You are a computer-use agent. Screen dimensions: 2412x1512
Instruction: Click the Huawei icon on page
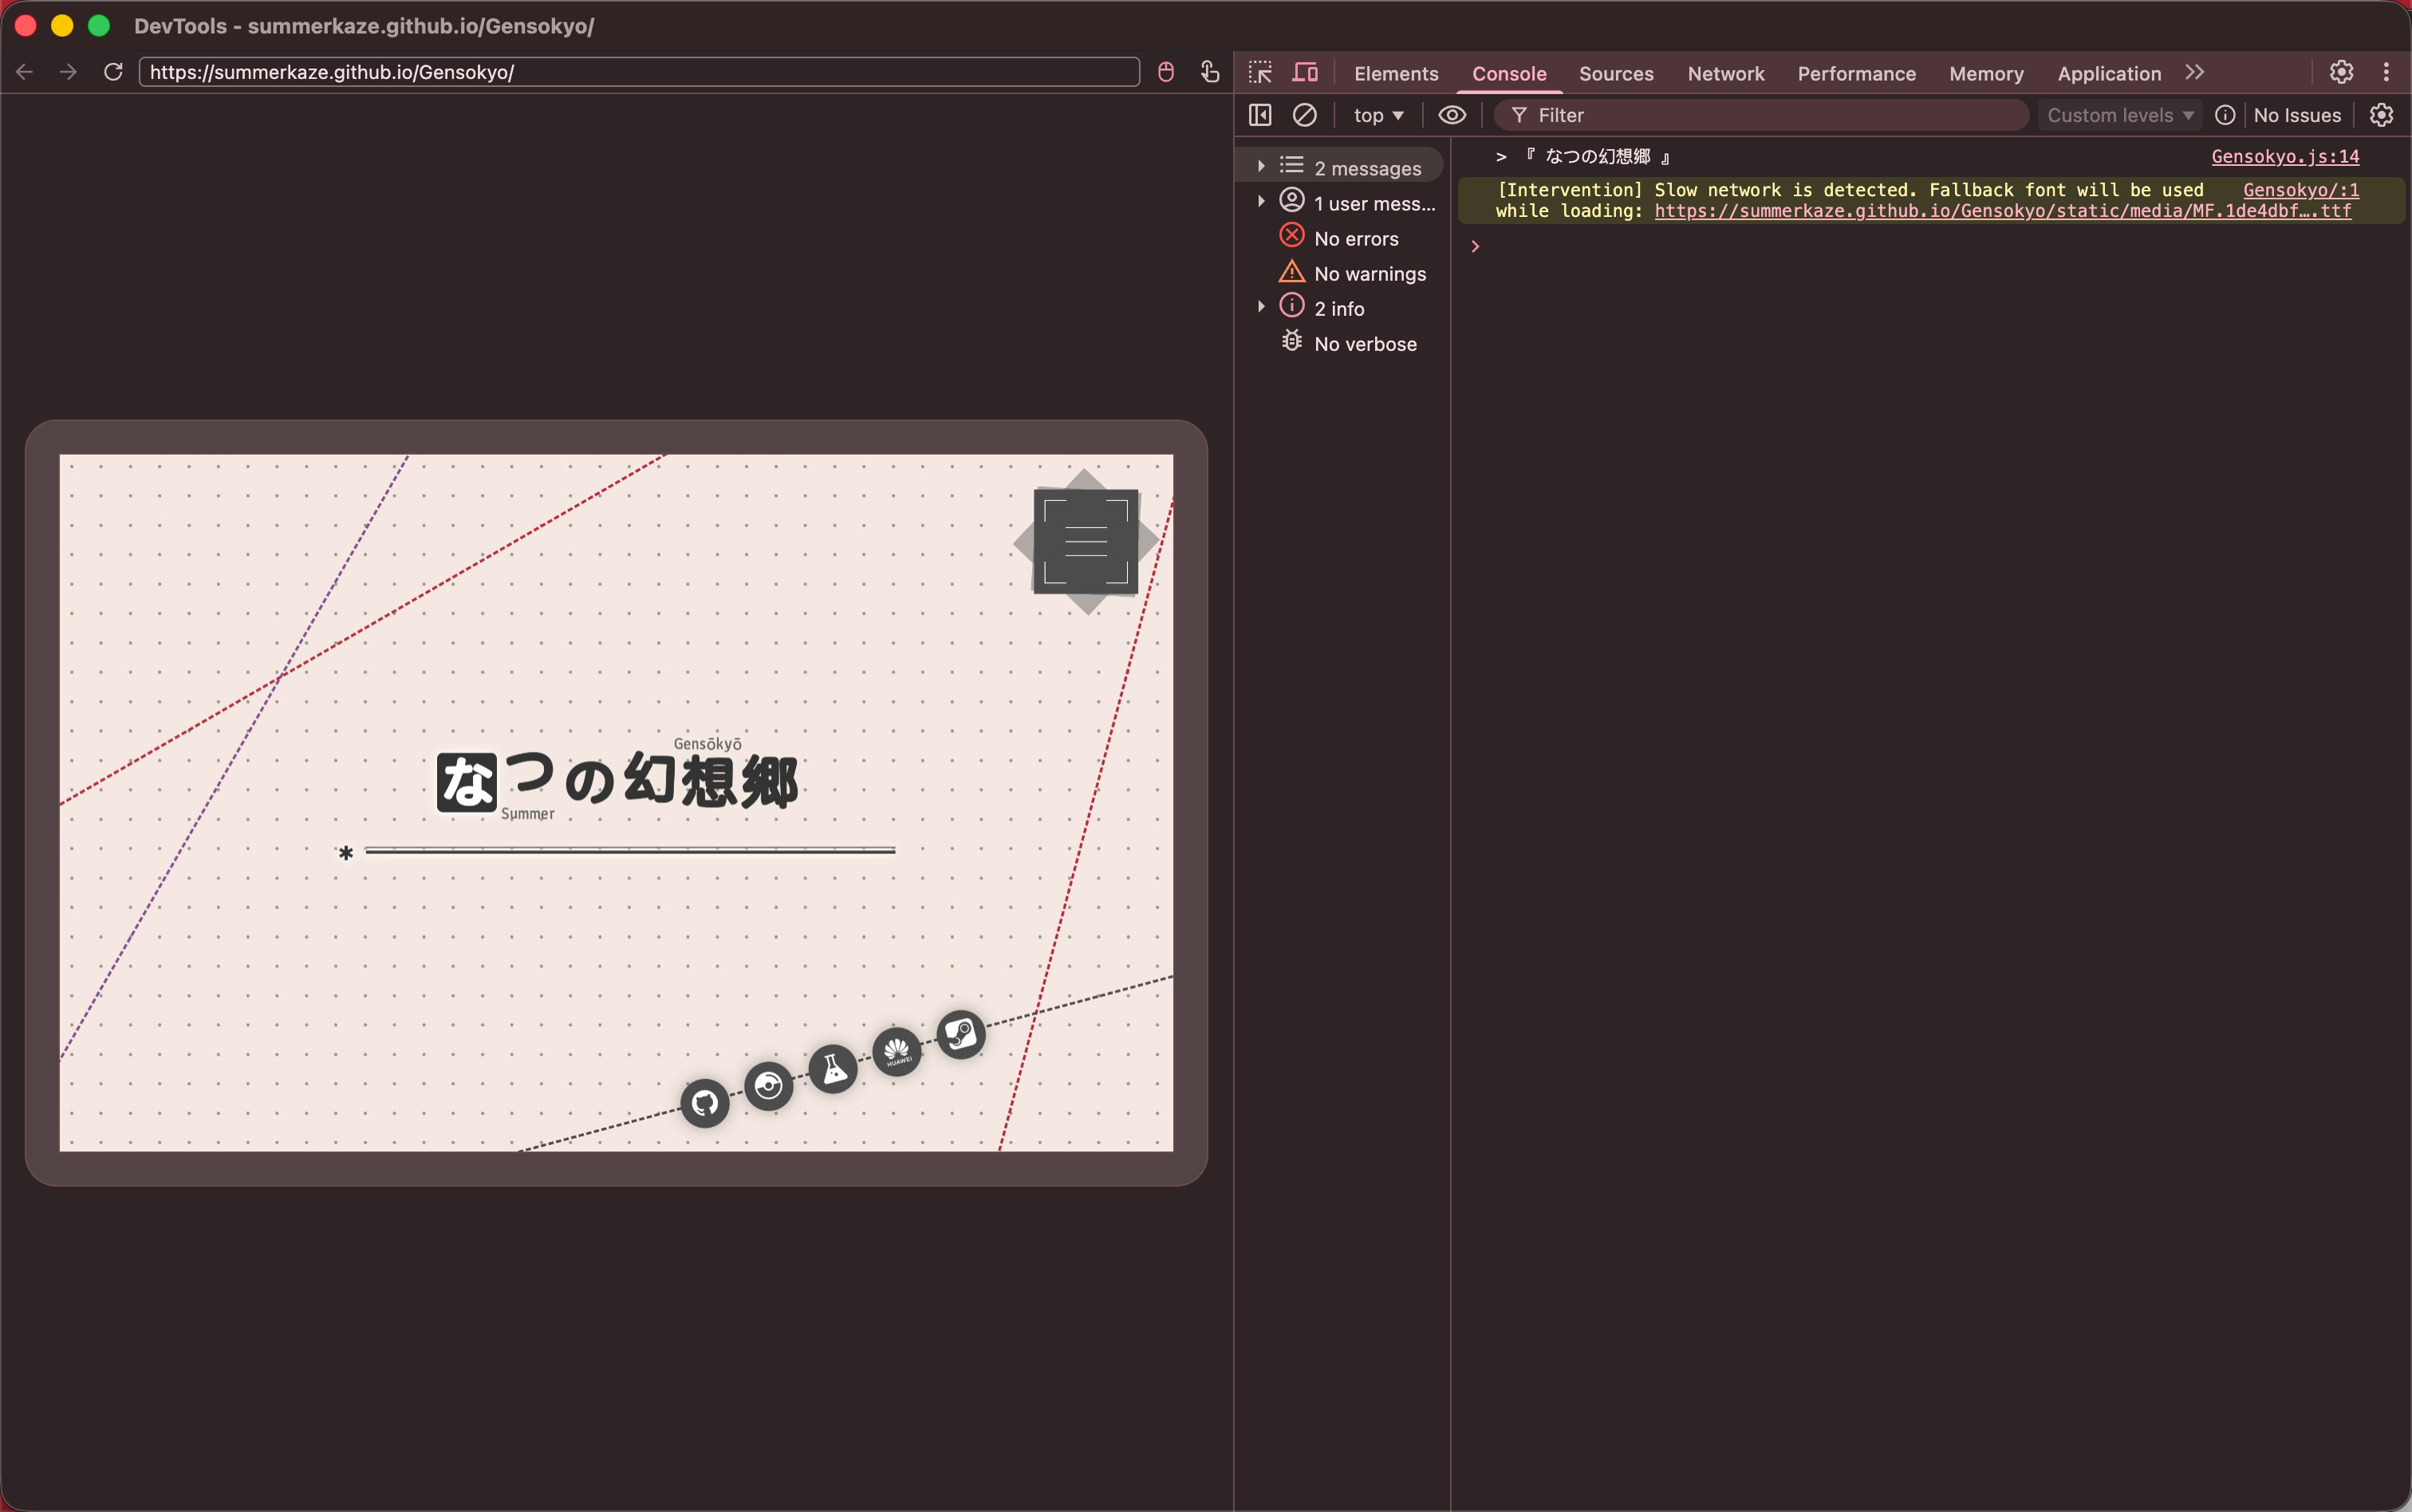click(897, 1052)
